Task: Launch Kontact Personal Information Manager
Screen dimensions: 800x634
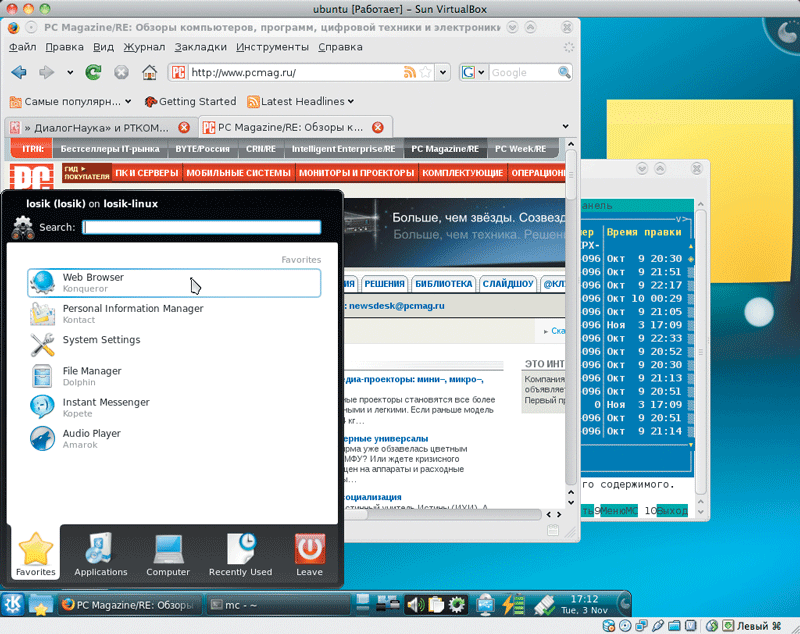Action: 174,314
